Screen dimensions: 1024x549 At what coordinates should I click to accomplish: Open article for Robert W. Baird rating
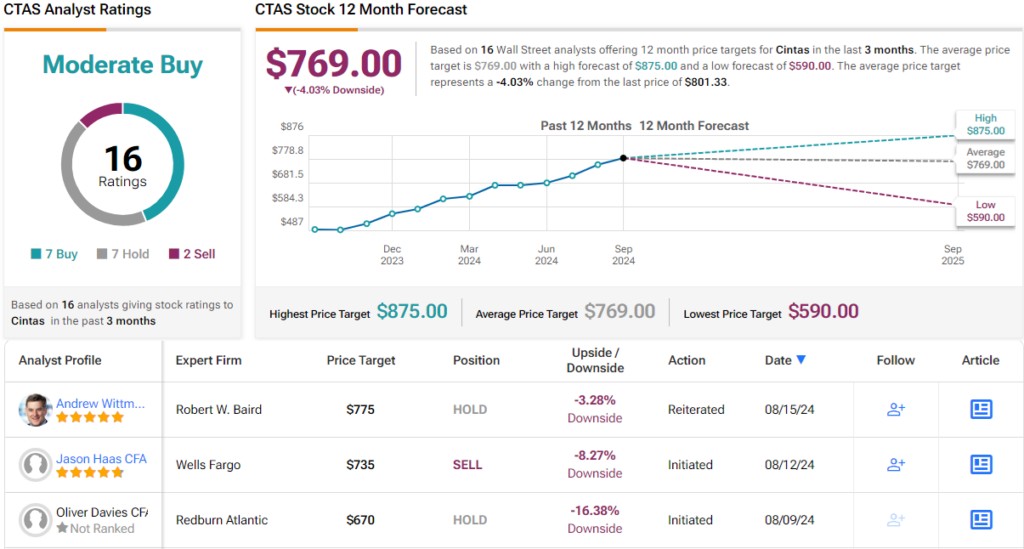(981, 409)
